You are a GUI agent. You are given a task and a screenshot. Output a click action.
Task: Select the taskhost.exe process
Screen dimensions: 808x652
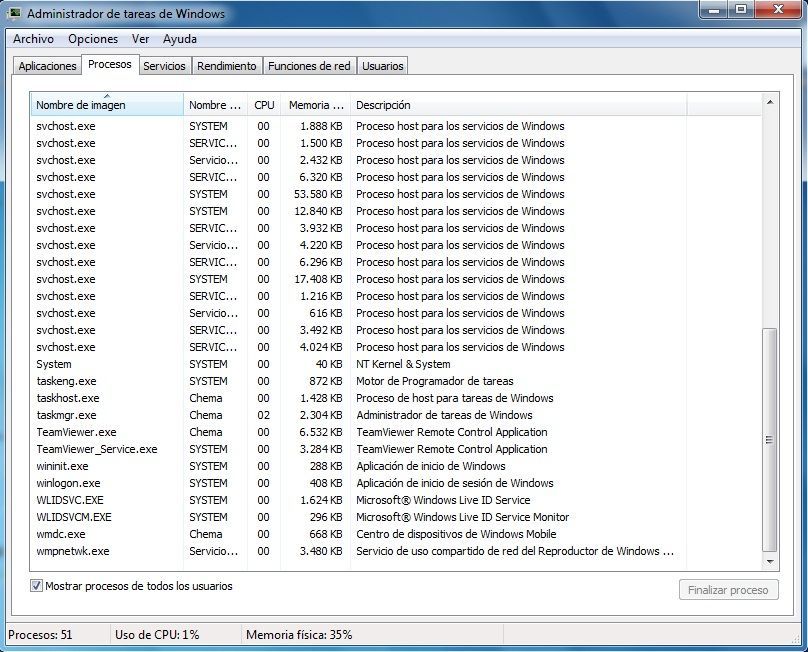coord(358,398)
